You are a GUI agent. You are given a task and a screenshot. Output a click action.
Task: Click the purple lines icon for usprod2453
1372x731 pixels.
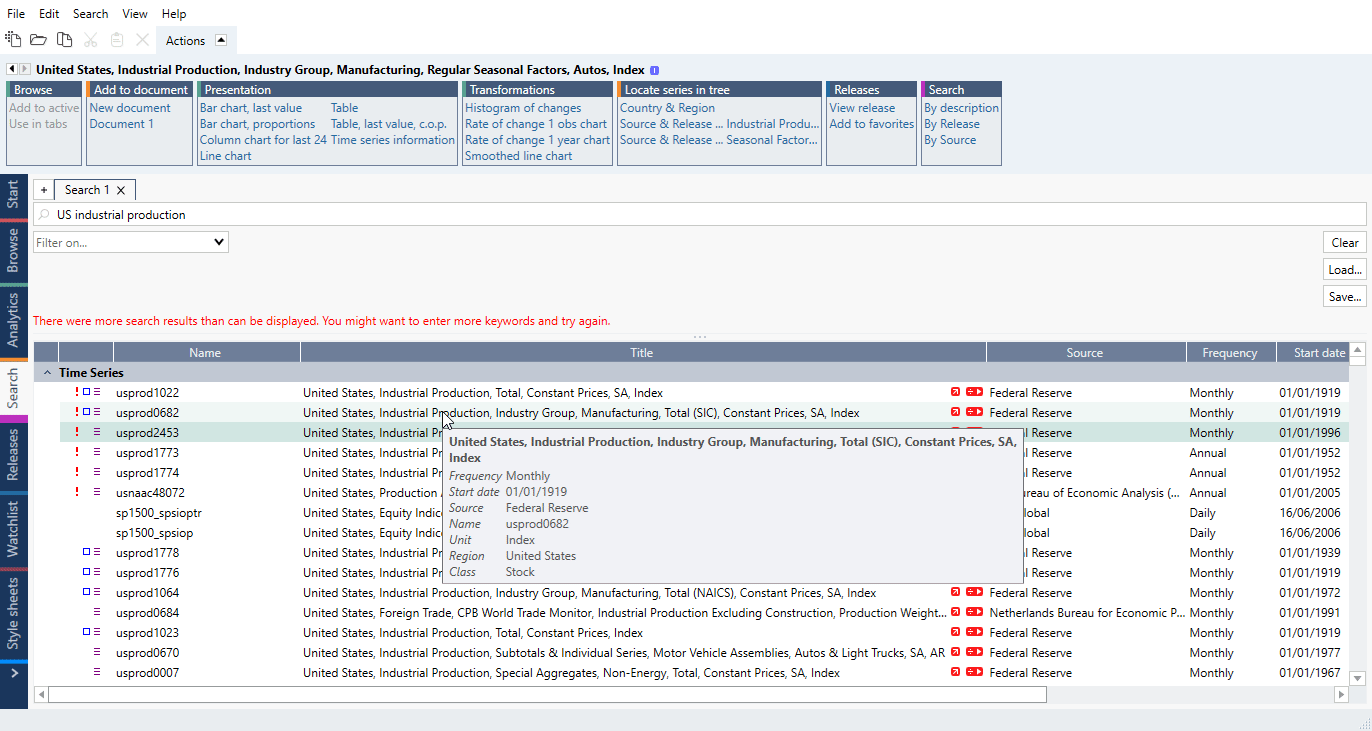(x=97, y=432)
